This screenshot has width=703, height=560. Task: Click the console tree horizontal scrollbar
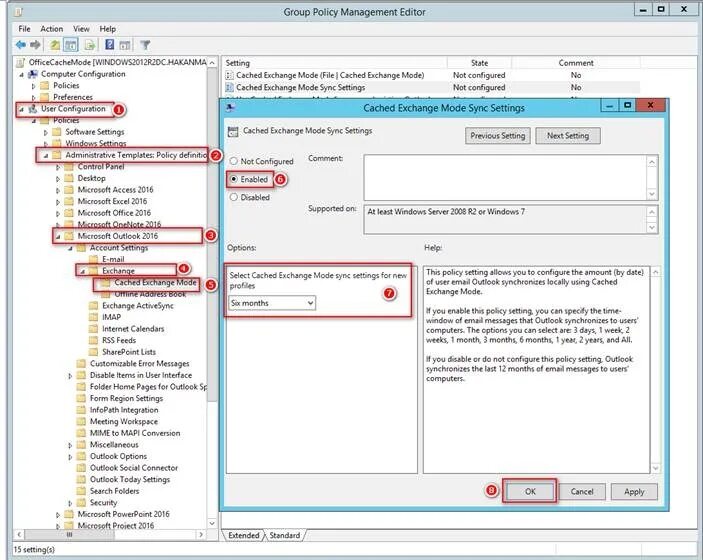click(x=110, y=534)
